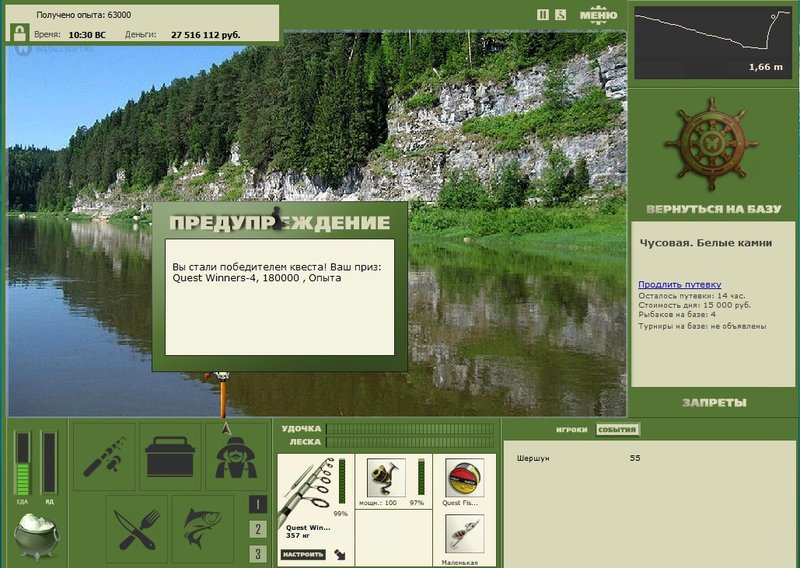Open the fisherman profile icon
This screenshot has height=568, width=800.
pyautogui.click(x=236, y=457)
